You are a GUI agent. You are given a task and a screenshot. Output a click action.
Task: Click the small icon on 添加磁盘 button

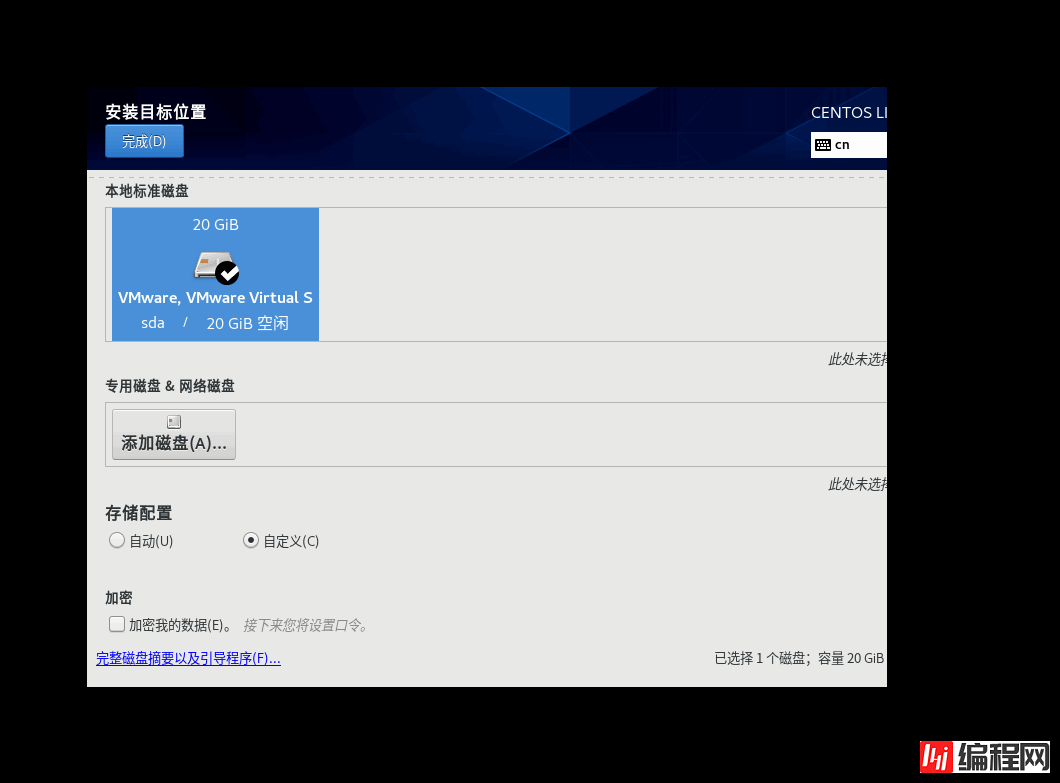174,422
